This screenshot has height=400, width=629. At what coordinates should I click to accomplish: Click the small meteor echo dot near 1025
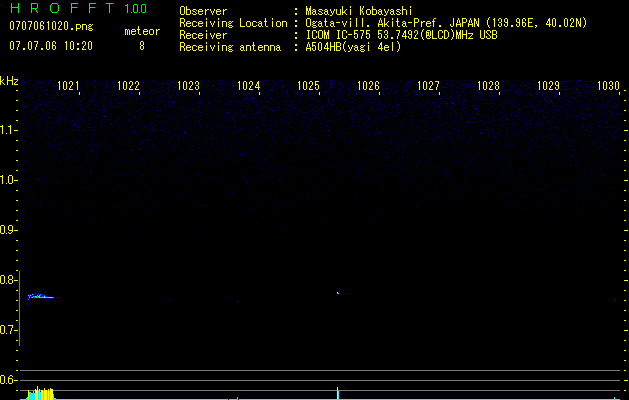[338, 293]
